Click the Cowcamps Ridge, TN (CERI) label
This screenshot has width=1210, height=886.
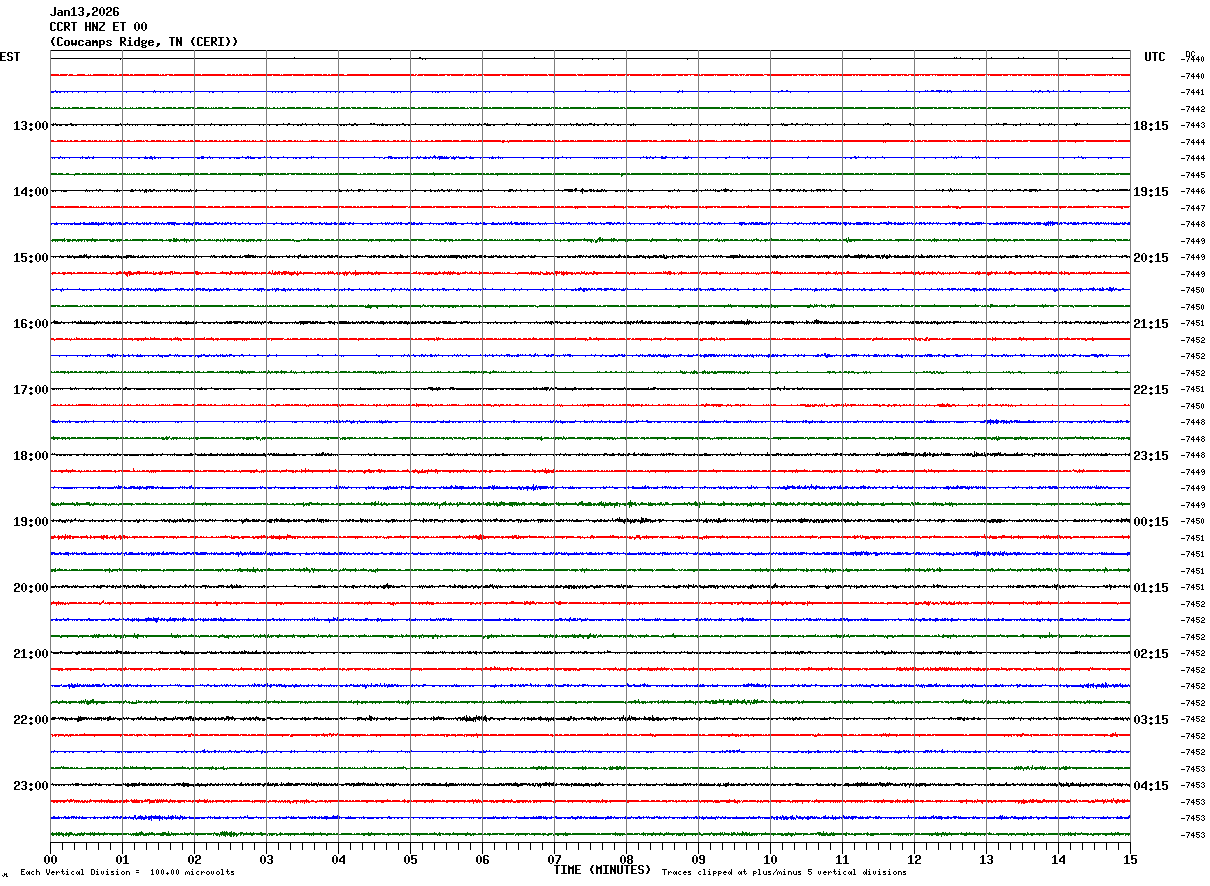144,42
